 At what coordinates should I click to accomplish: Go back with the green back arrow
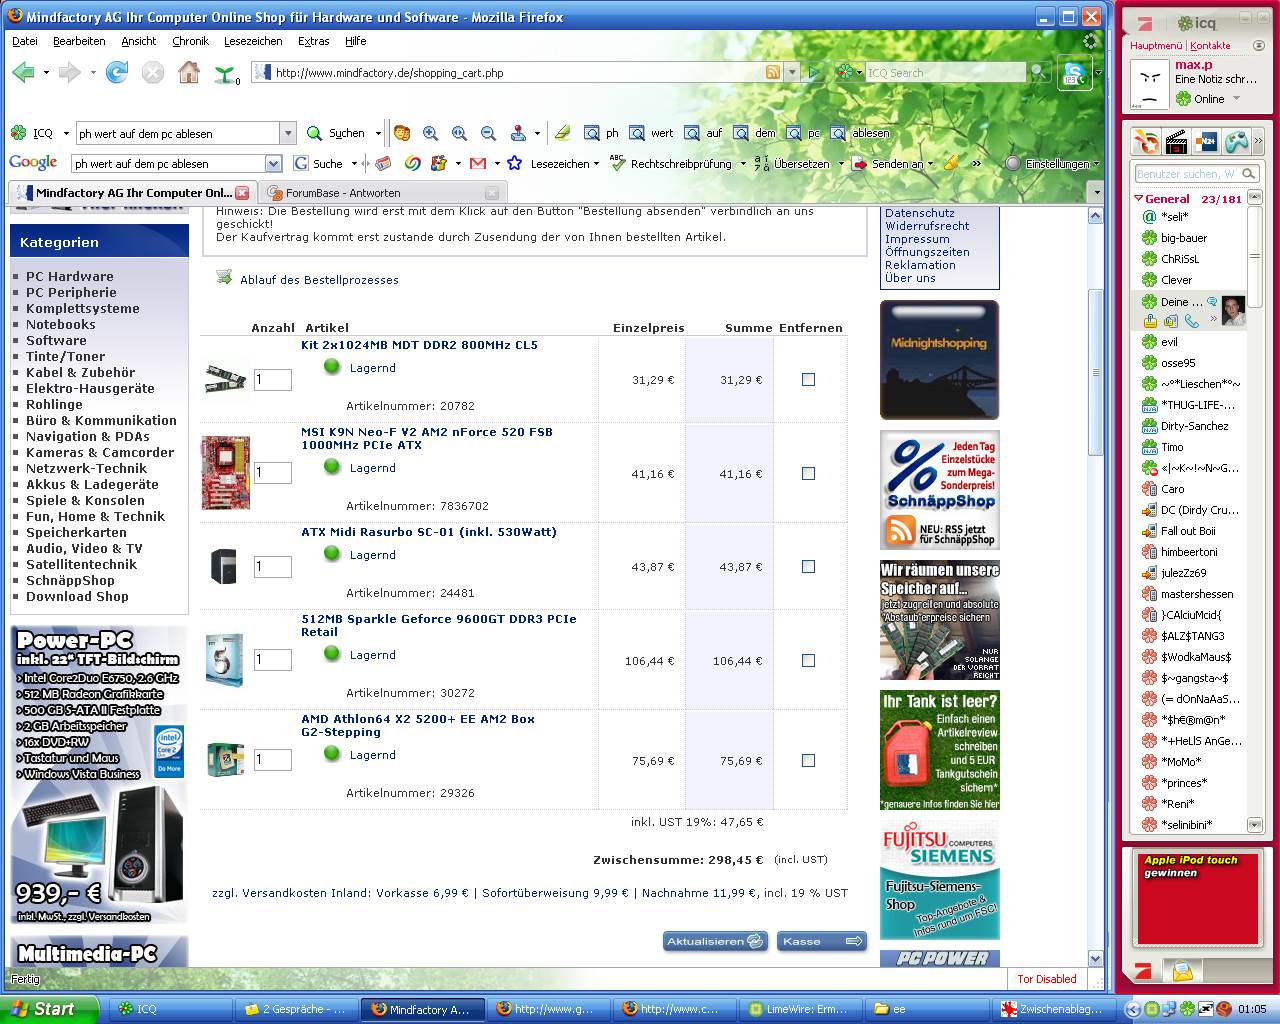click(23, 72)
